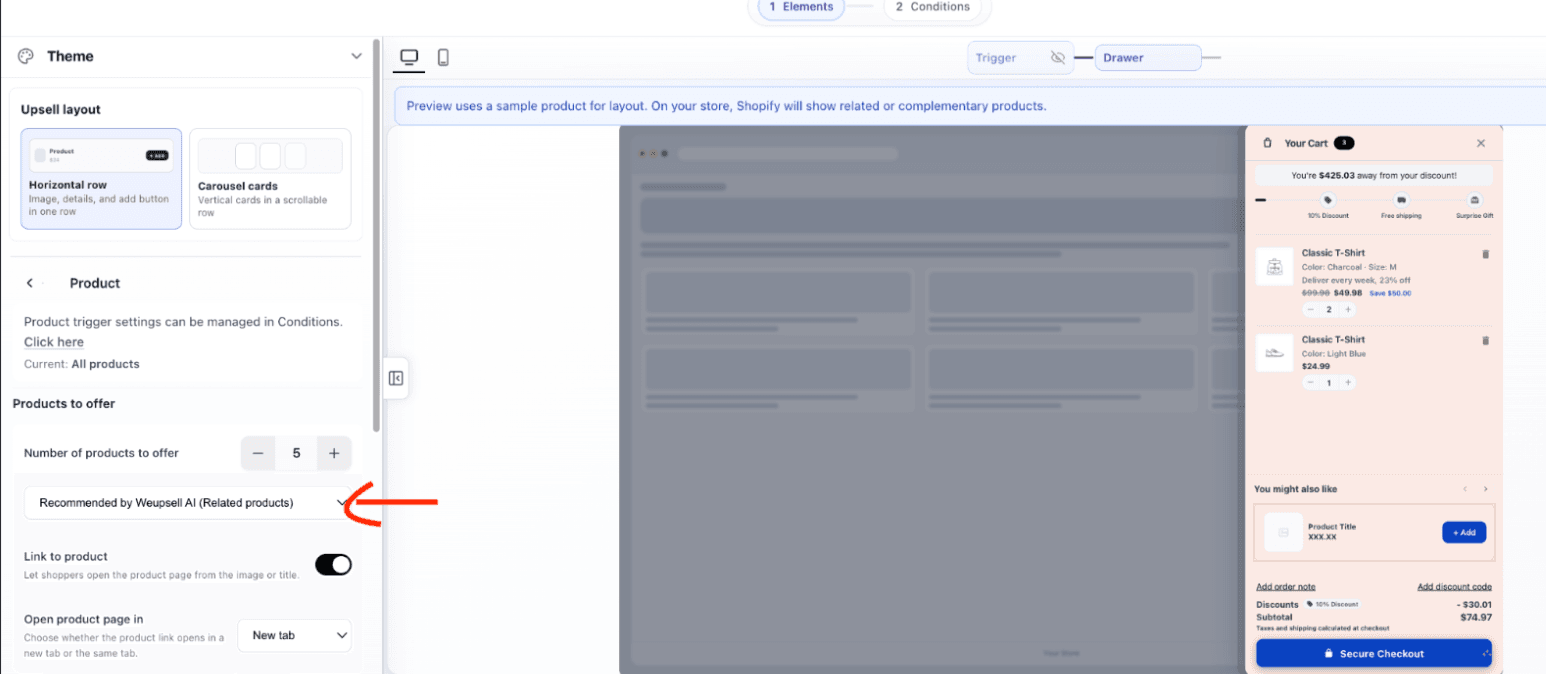This screenshot has height=674, width=1546.
Task: Click the 10% Discount badge beside Discounts
Action: point(1333,604)
